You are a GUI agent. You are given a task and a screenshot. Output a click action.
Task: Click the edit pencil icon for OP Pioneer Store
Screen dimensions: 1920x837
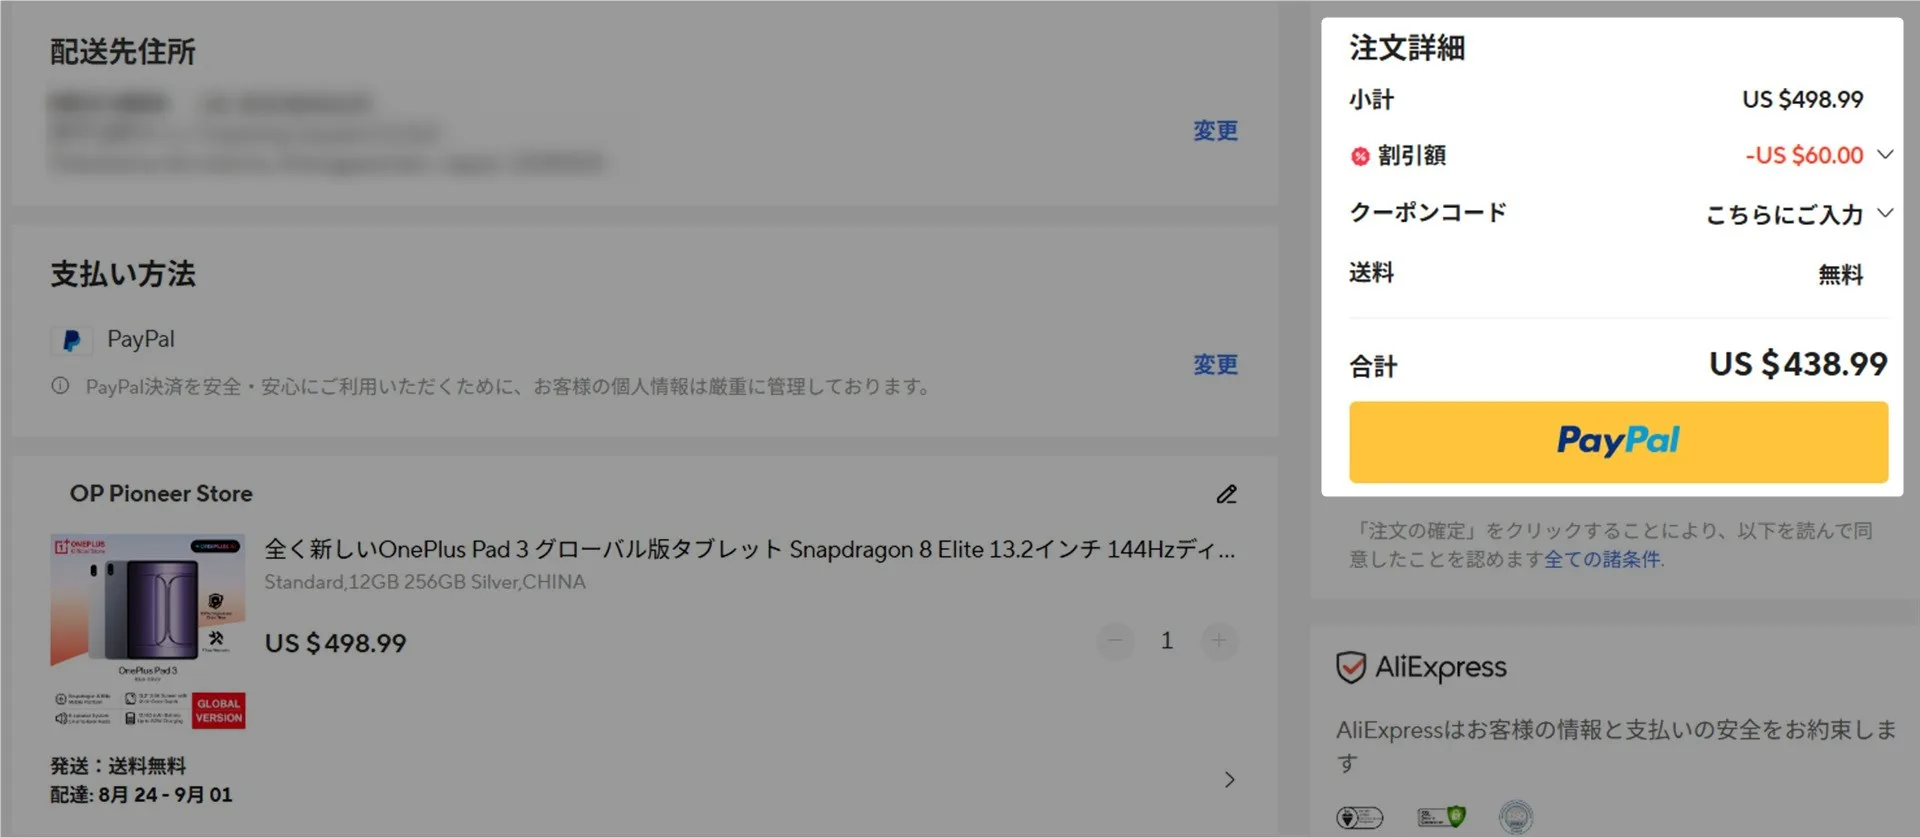point(1227,494)
